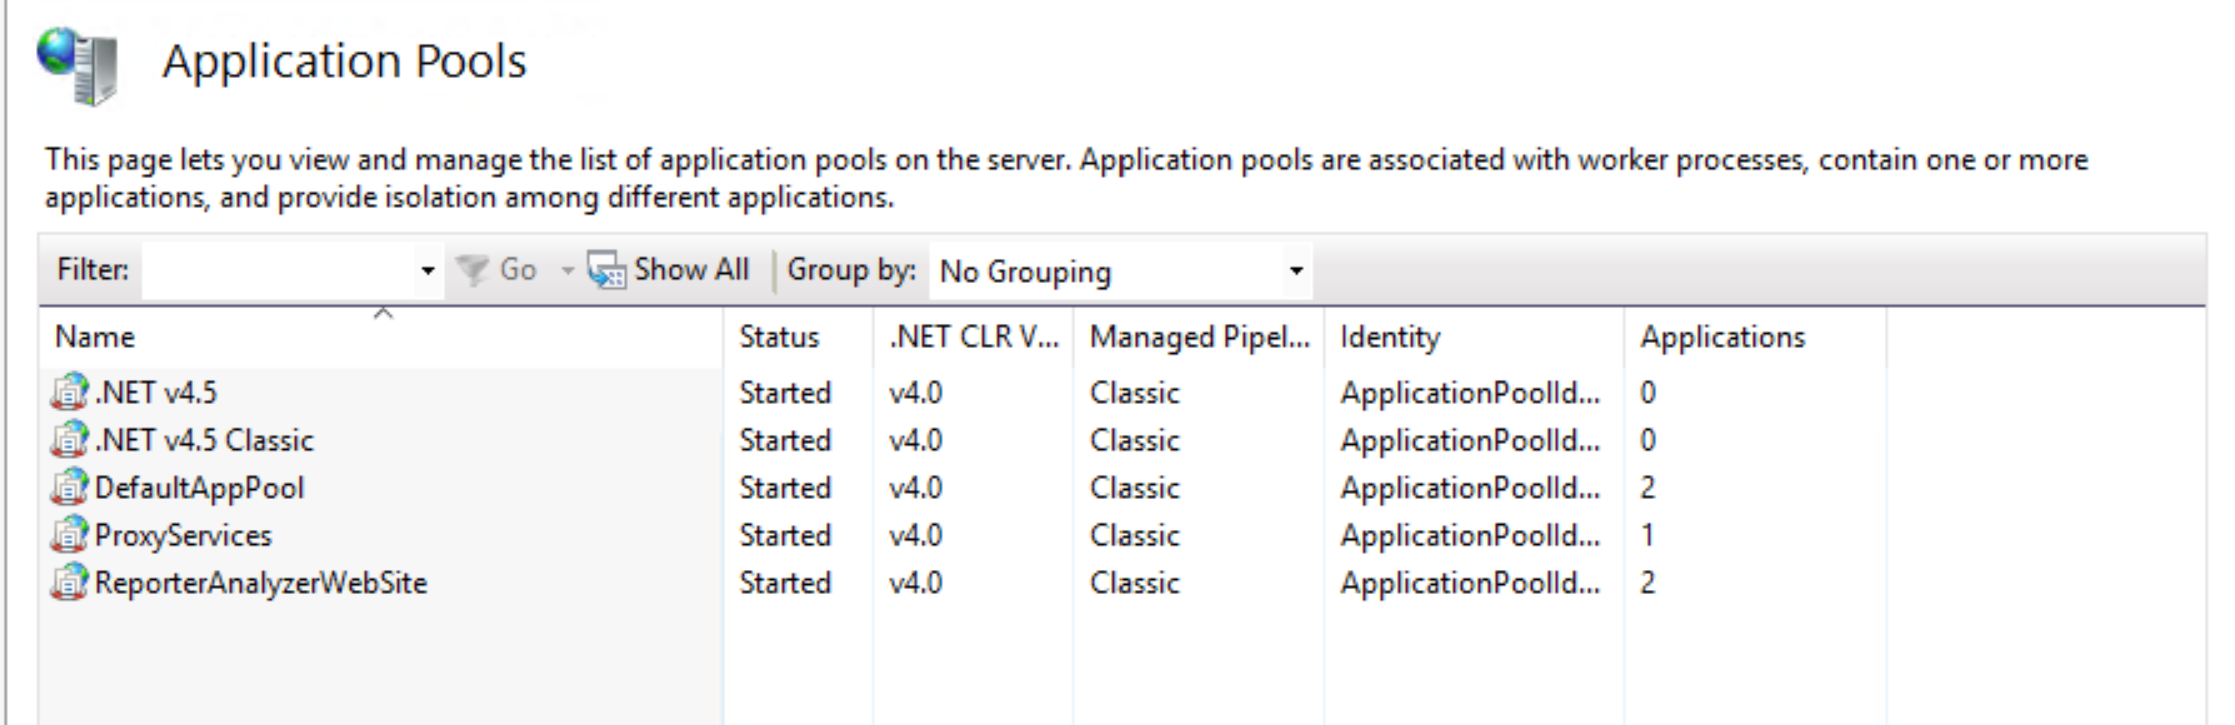This screenshot has height=725, width=2235.
Task: Click the .NET v4.5 Classic pool icon
Action: pos(69,440)
